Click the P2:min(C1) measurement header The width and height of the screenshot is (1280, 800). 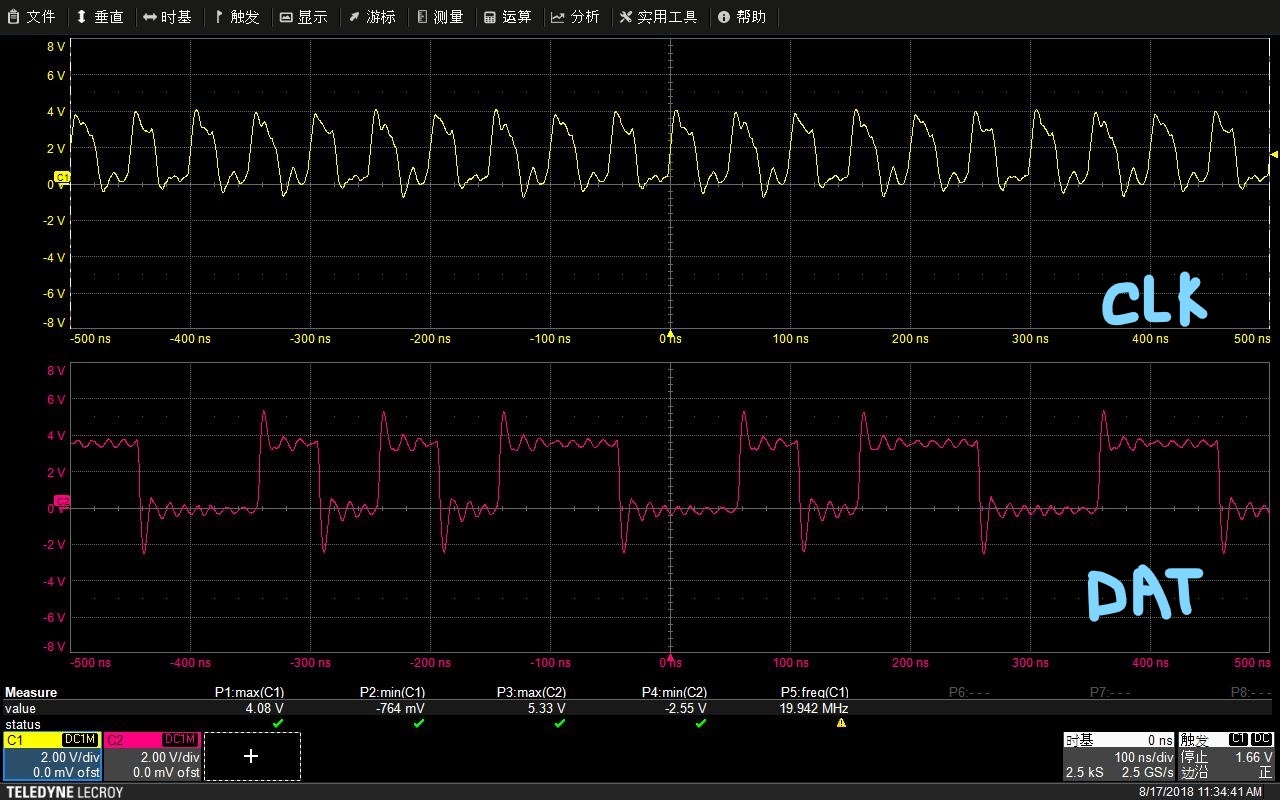(x=392, y=692)
